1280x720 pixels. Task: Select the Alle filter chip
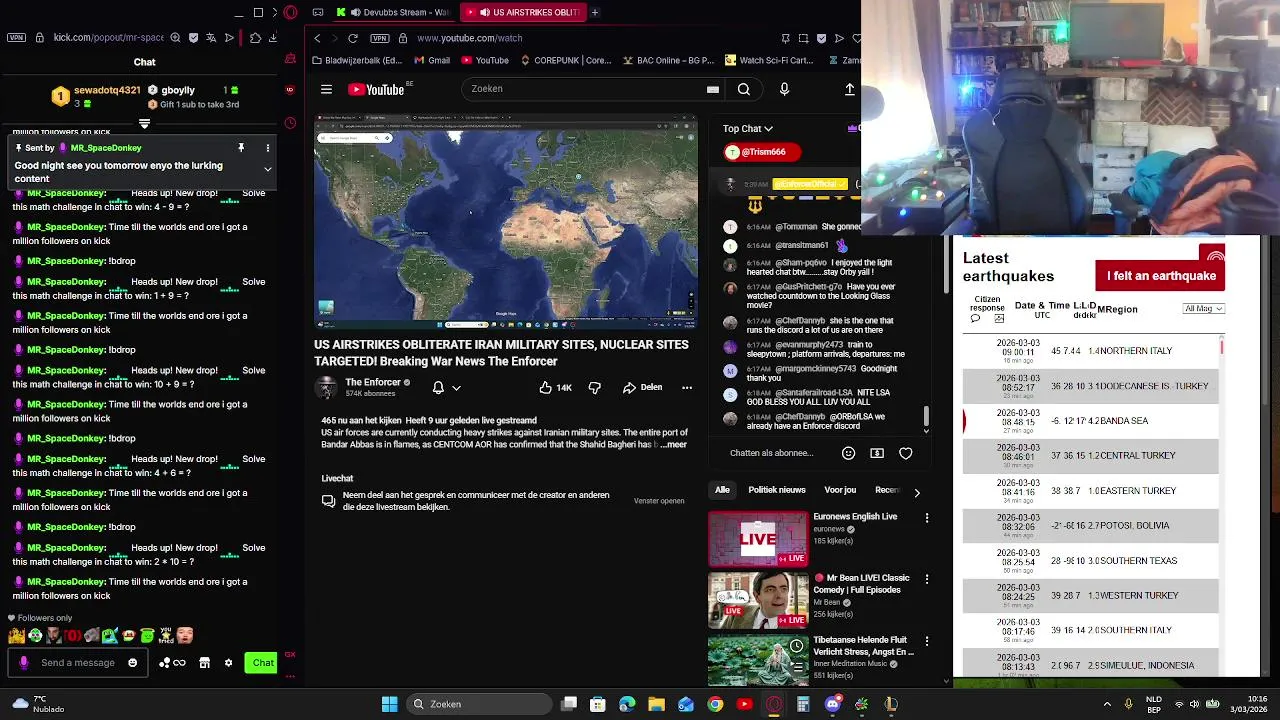coord(722,490)
